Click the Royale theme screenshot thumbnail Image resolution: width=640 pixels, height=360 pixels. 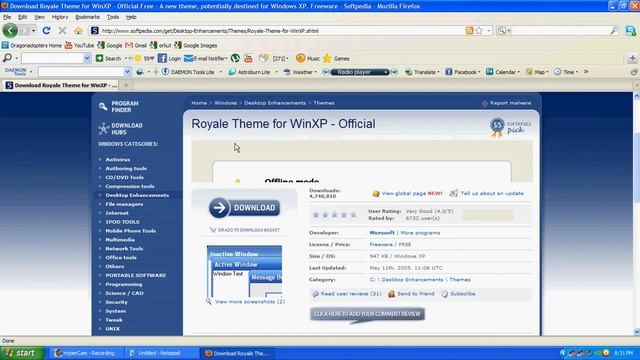point(244,271)
